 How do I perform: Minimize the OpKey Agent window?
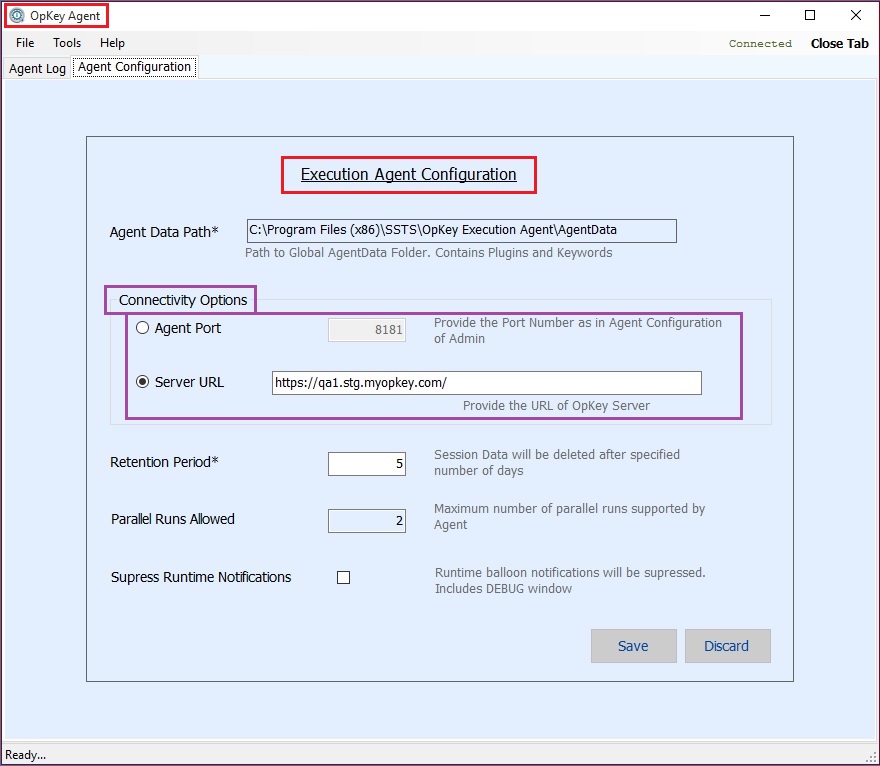[x=764, y=15]
